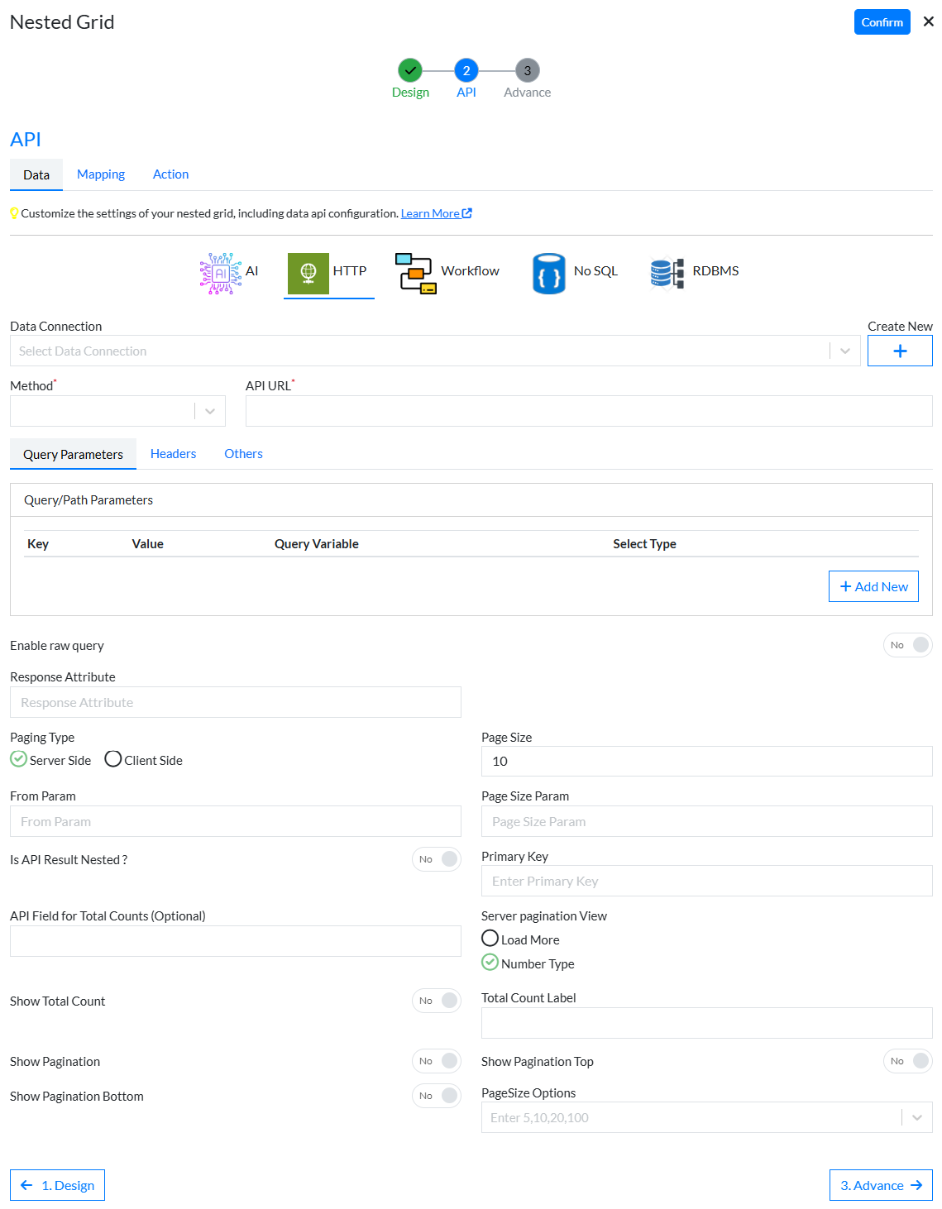942x1209 pixels.
Task: Go to the completed Design step circle
Action: (410, 70)
